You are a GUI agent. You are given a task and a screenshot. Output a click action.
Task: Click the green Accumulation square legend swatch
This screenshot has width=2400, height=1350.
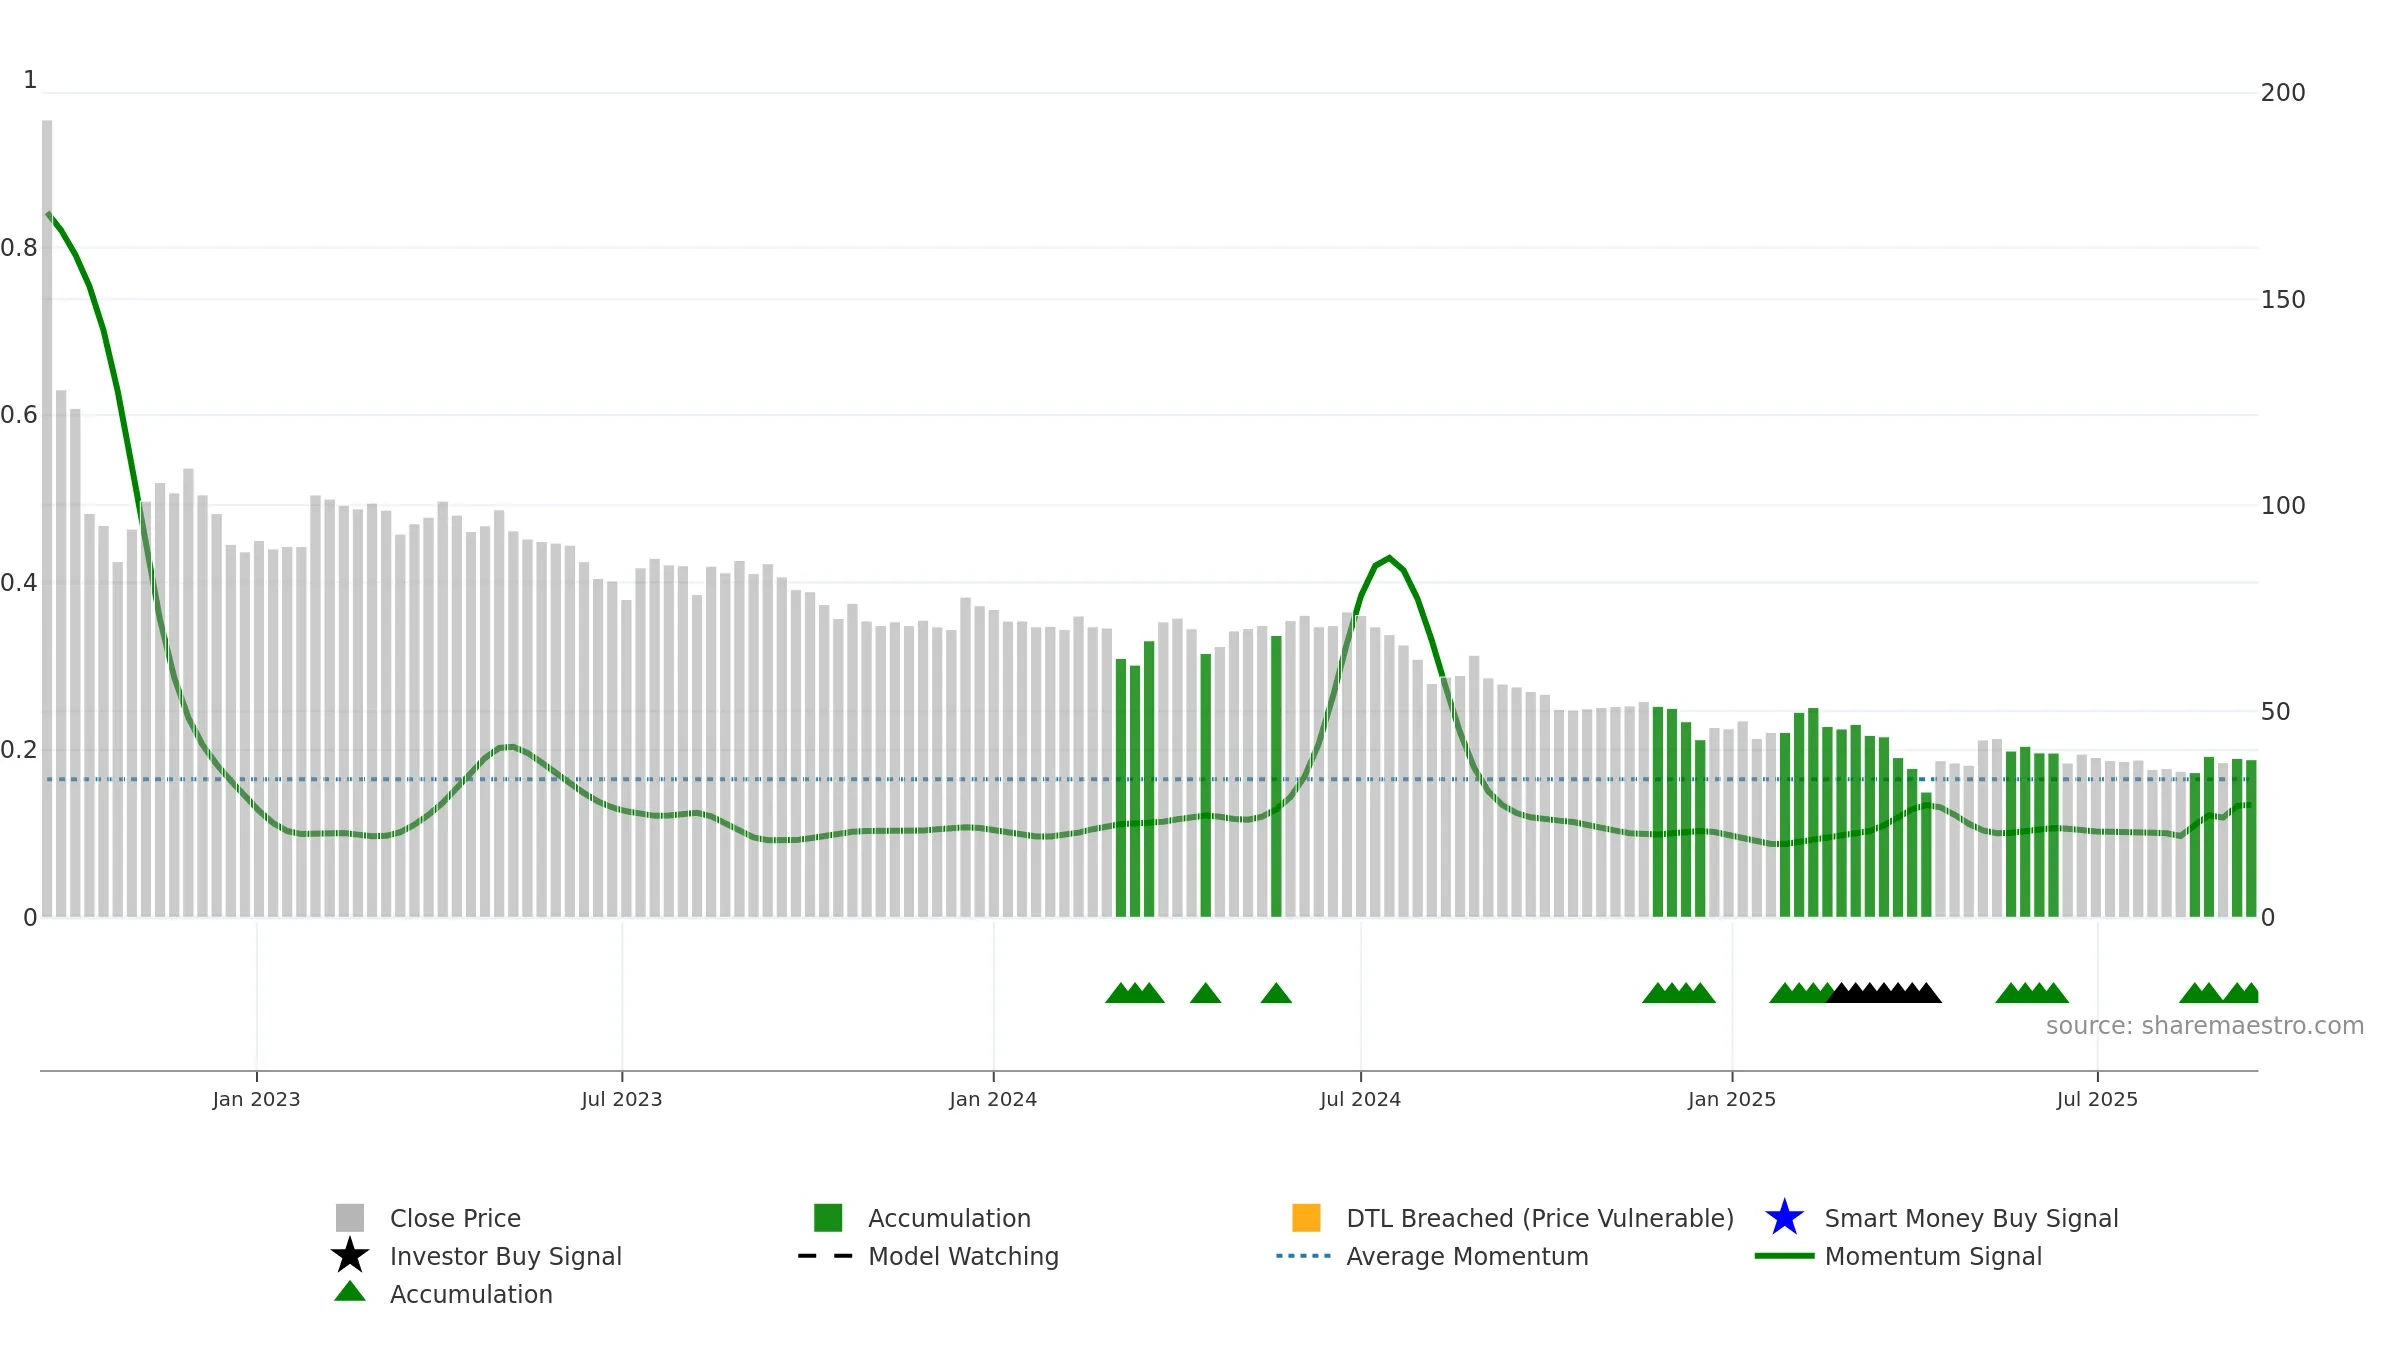(828, 1217)
